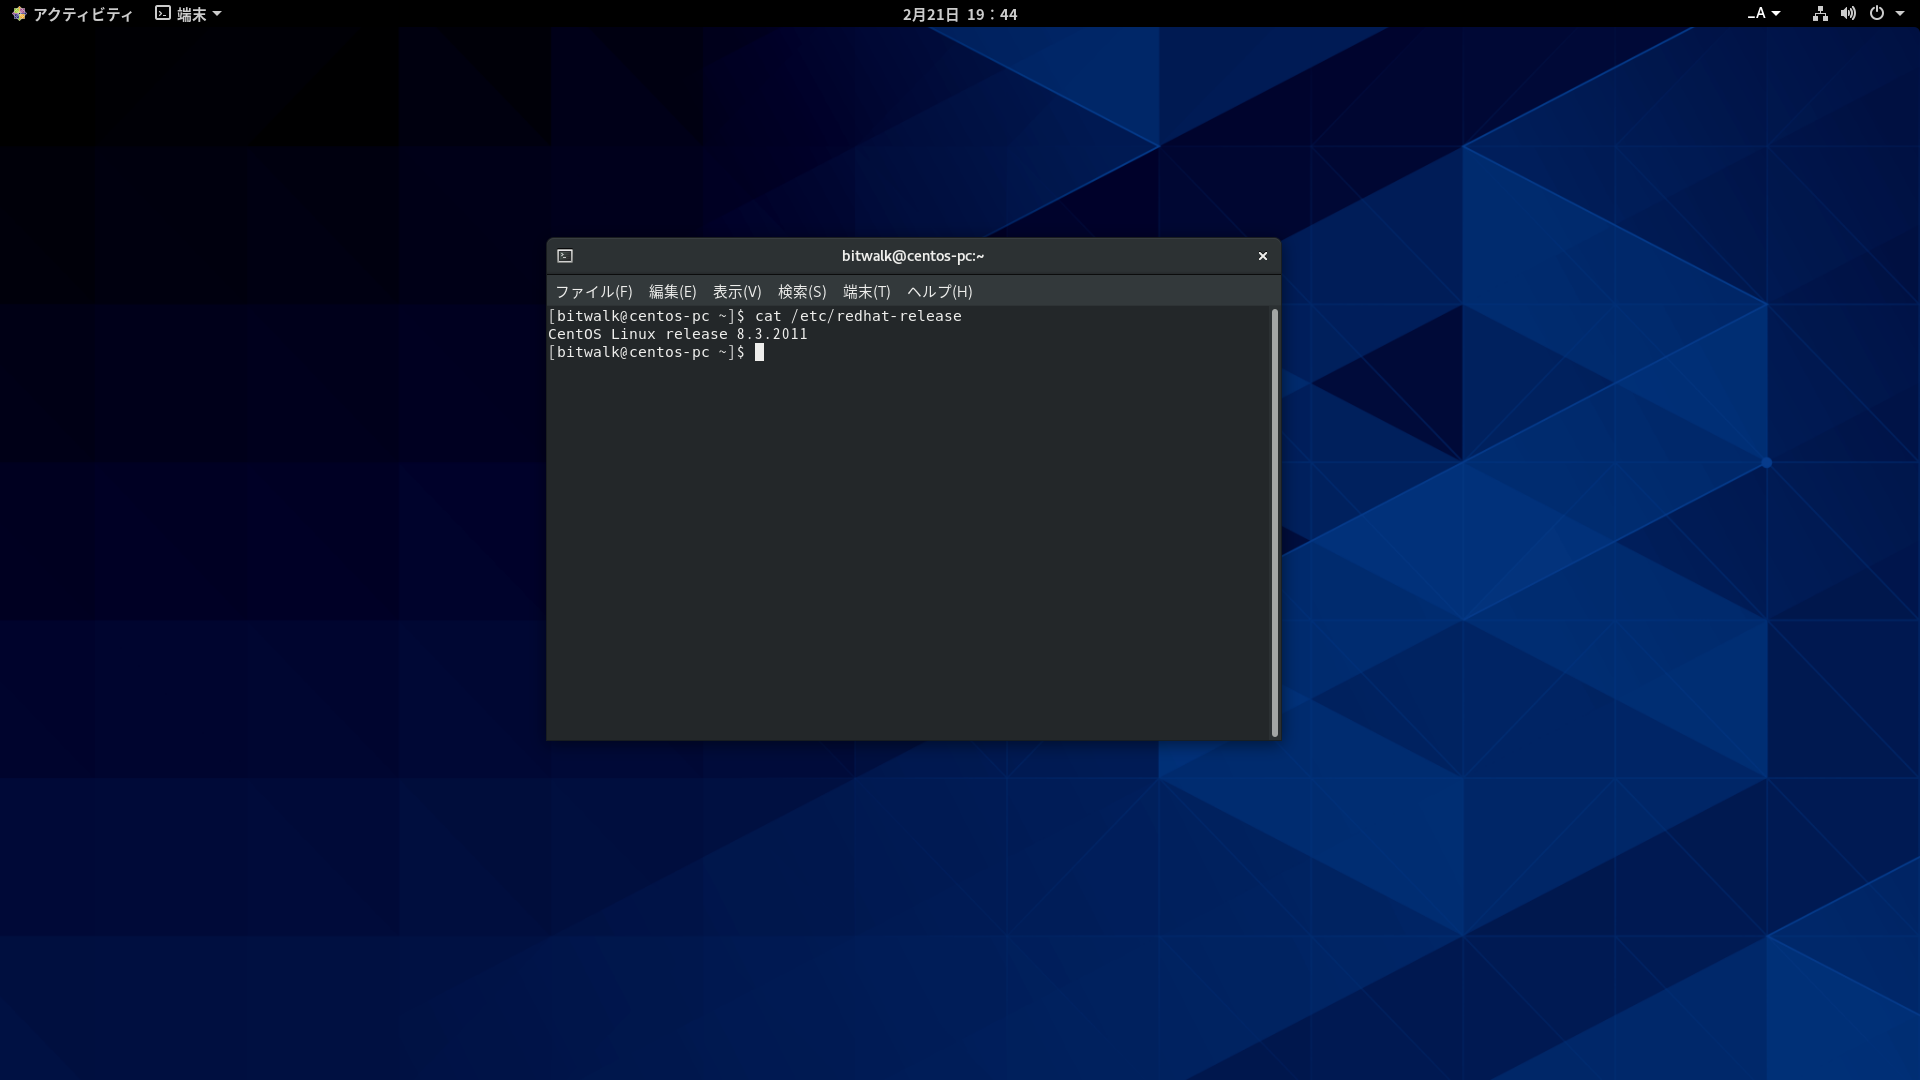1920x1080 pixels.
Task: Click the CentOS logo beside アクティビティ
Action: click(x=19, y=14)
